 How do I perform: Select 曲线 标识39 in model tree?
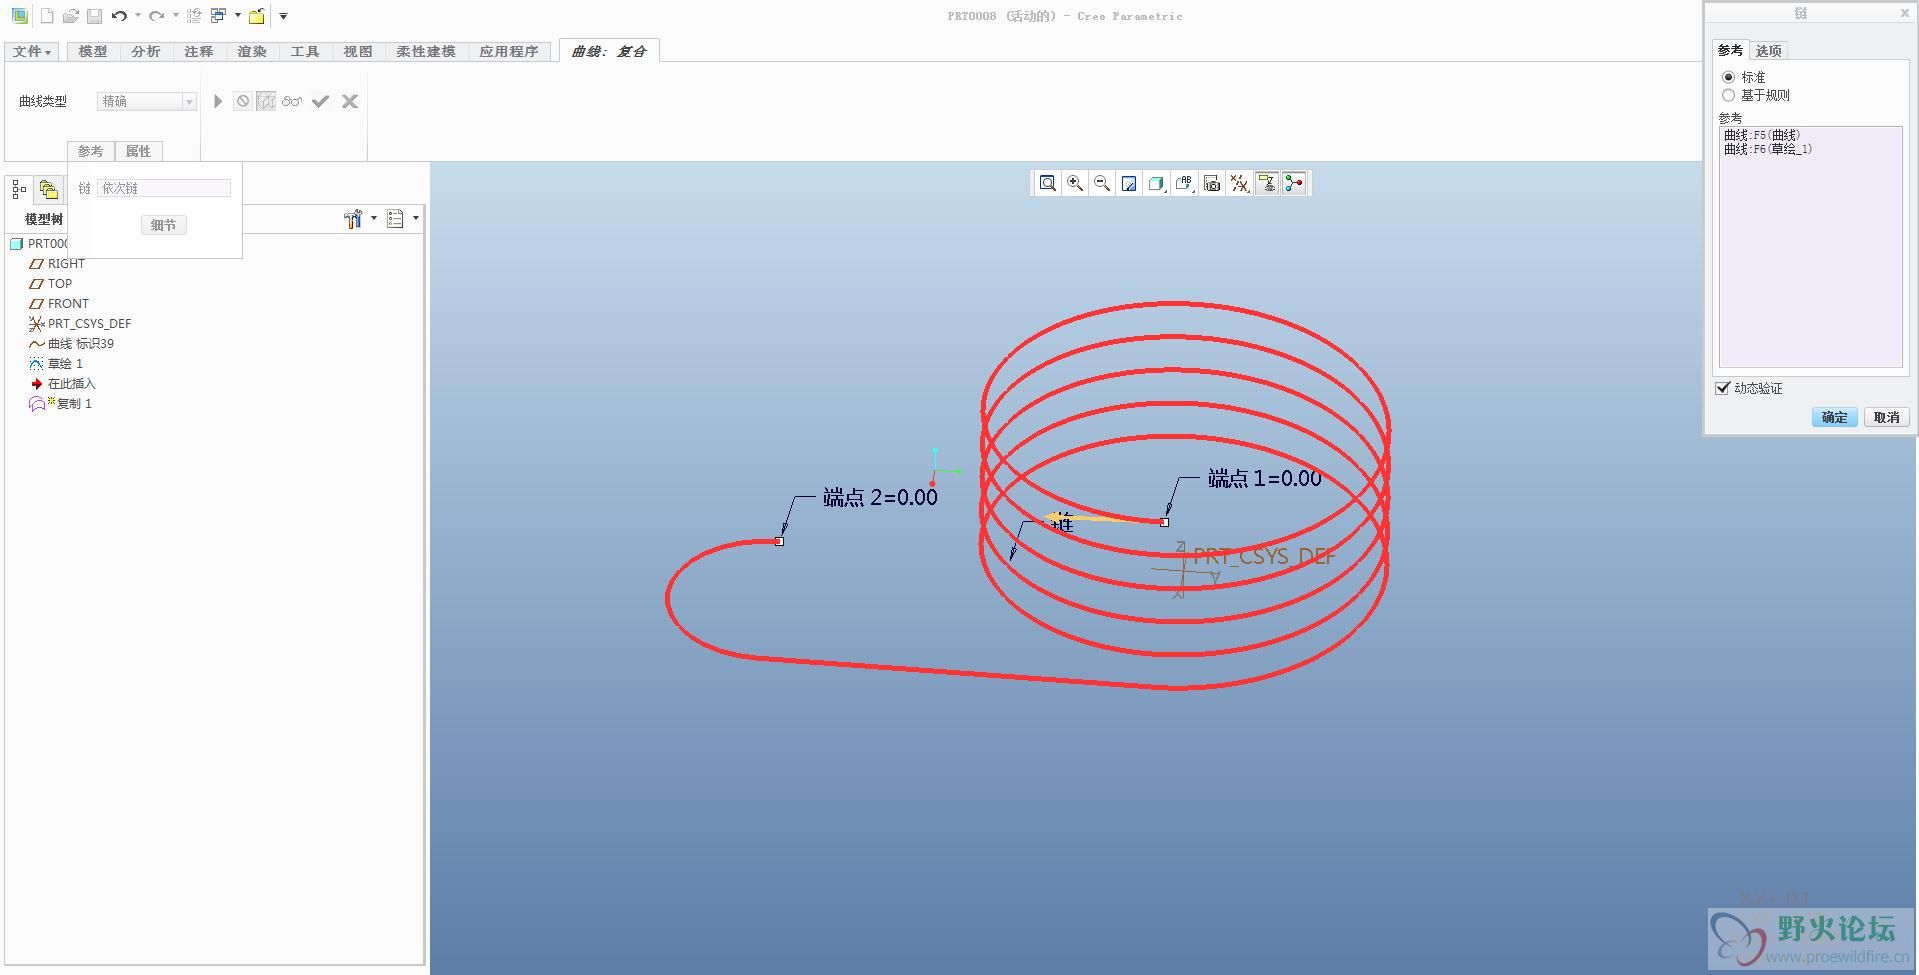71,343
